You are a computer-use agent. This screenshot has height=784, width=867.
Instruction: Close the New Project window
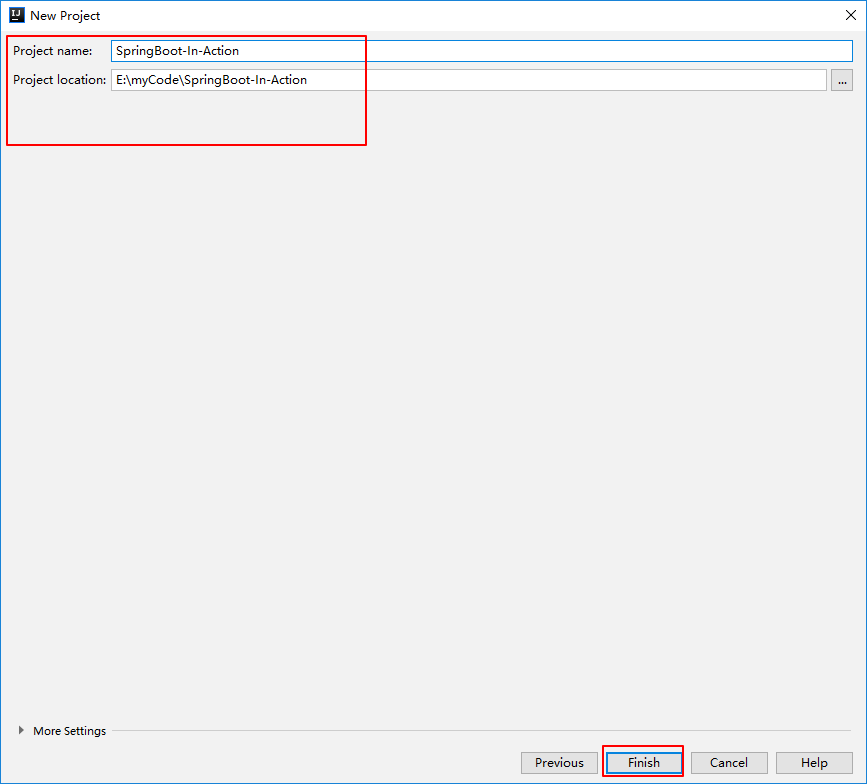(850, 15)
